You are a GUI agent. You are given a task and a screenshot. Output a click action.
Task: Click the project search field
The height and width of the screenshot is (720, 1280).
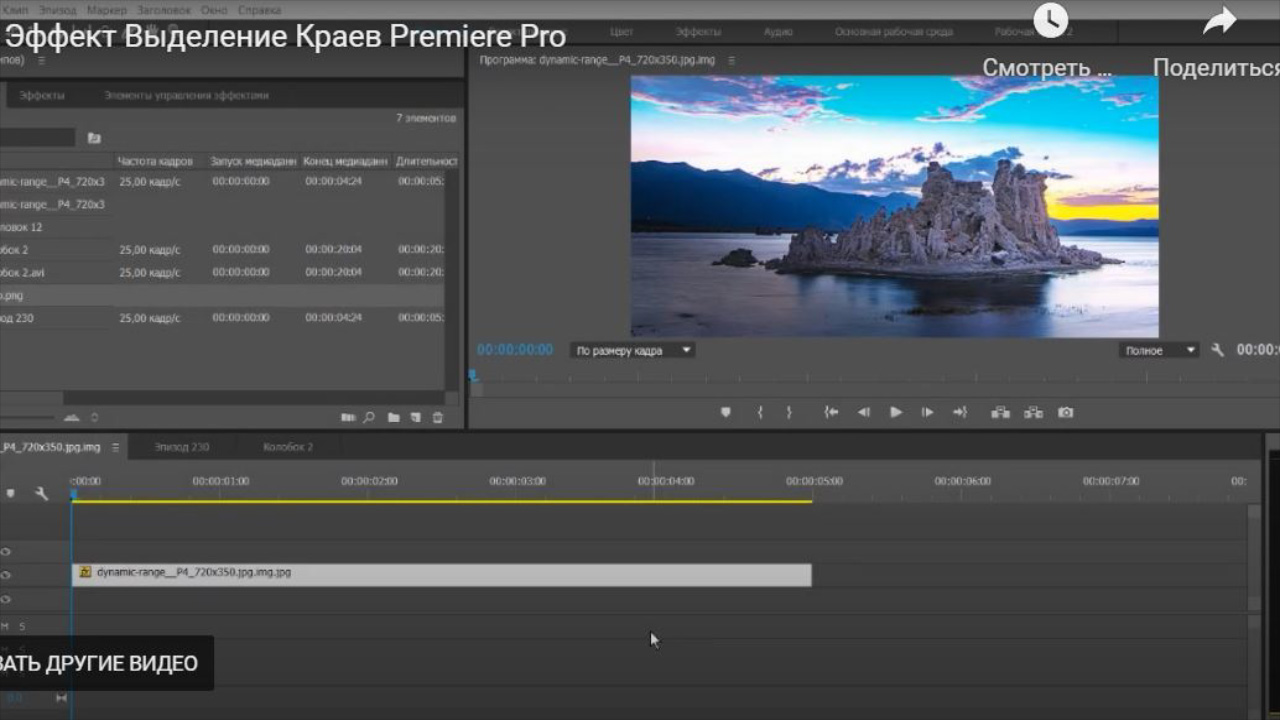[37, 137]
